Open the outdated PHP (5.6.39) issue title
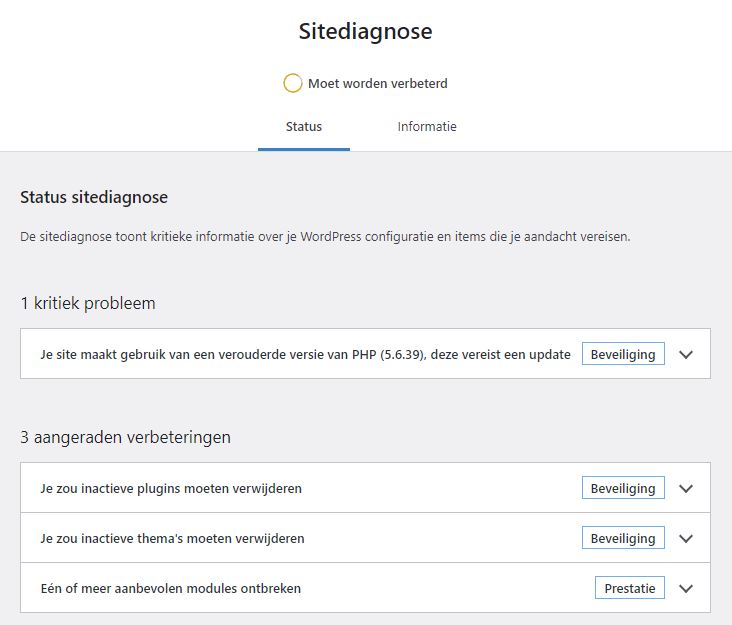This screenshot has width=732, height=625. (305, 354)
